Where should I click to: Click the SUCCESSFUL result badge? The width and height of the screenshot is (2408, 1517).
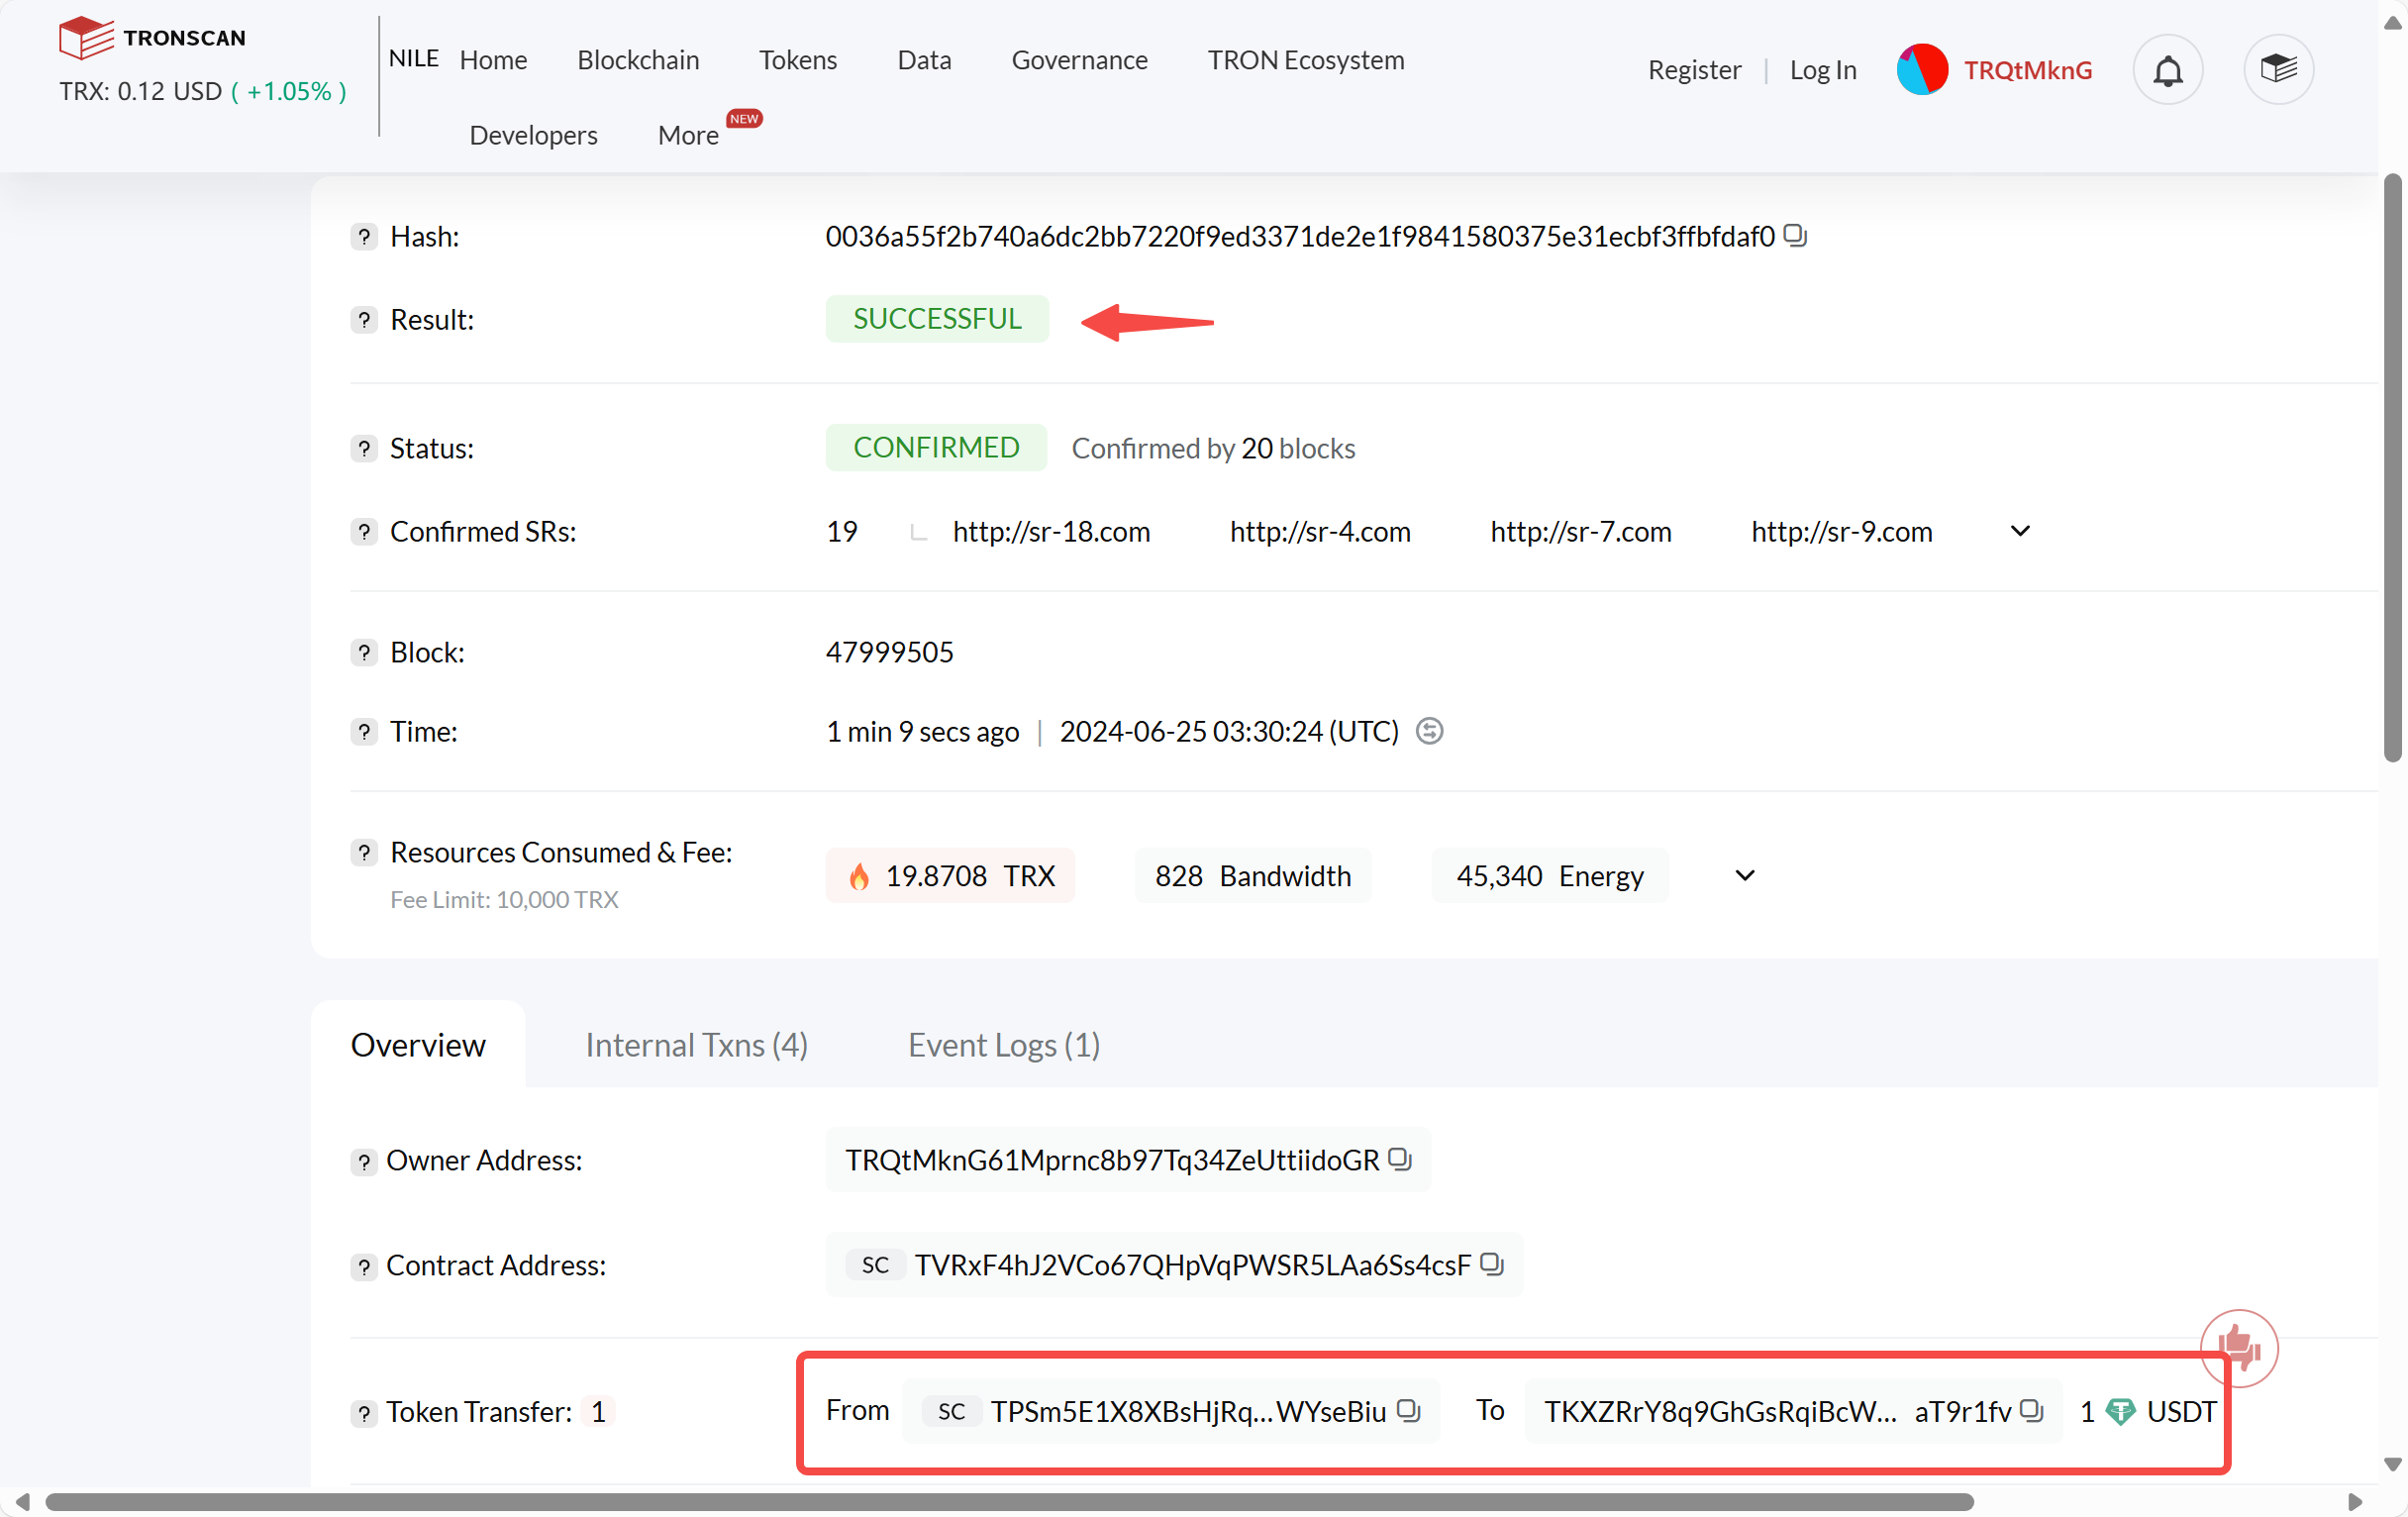936,319
